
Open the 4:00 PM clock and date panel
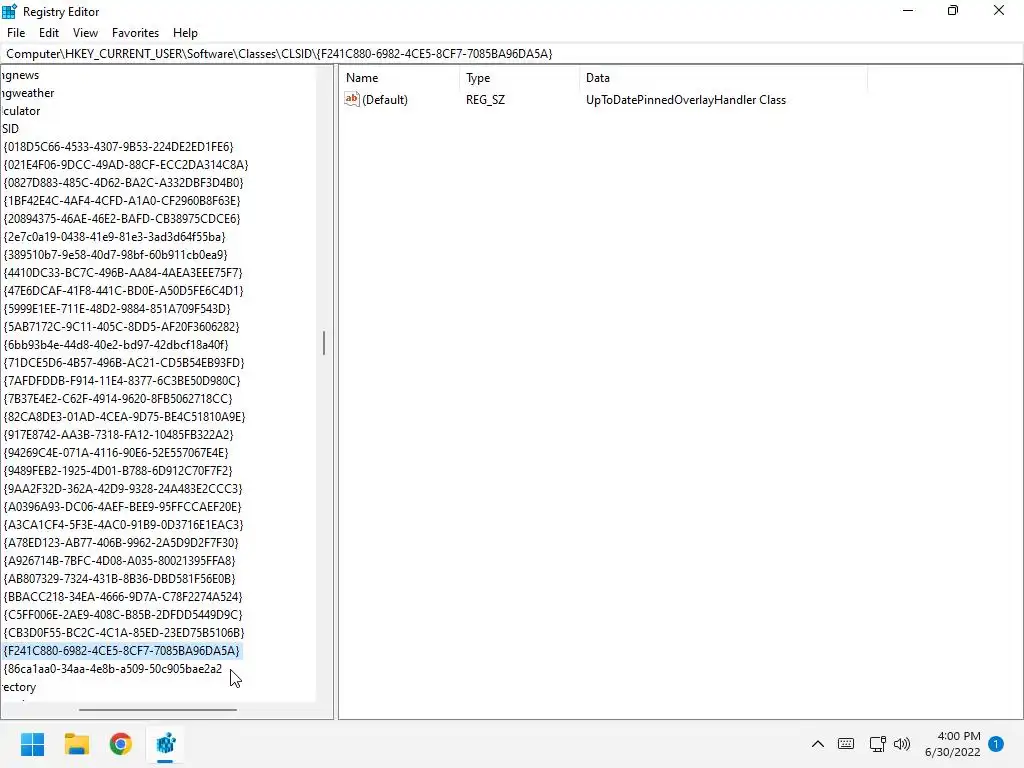(953, 744)
